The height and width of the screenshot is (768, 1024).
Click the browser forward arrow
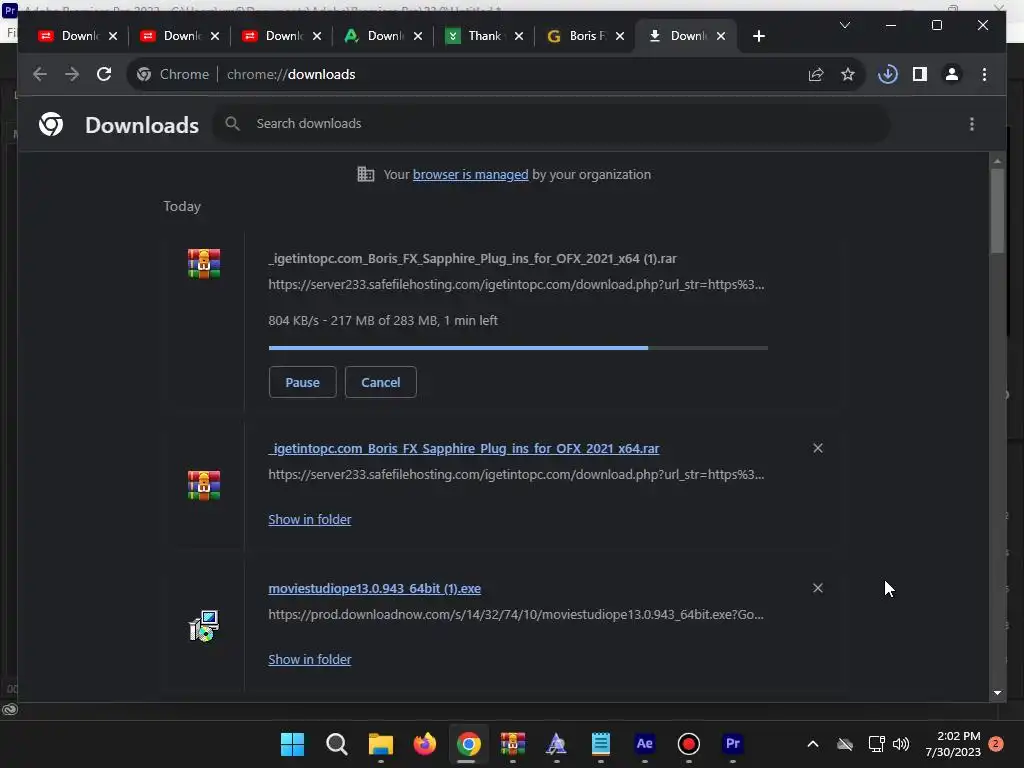[72, 74]
